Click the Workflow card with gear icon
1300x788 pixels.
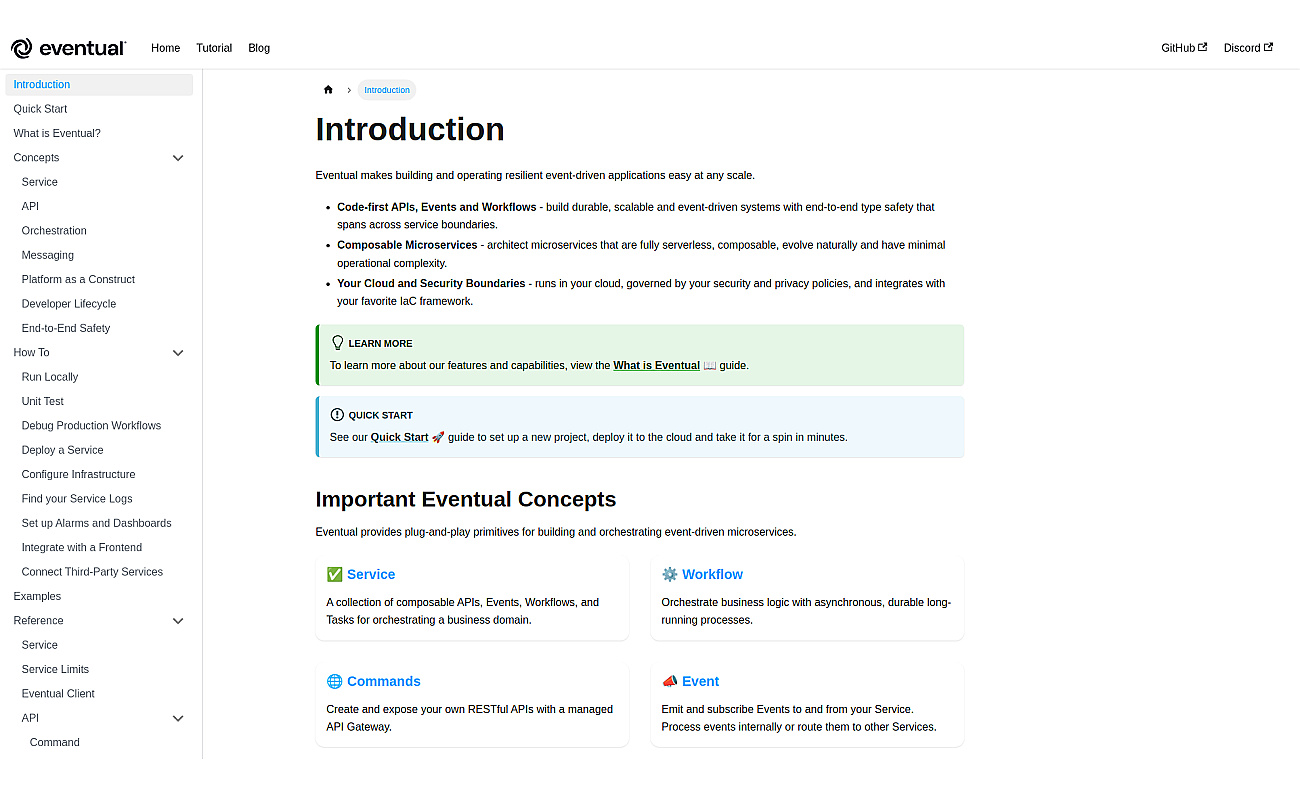[807, 597]
